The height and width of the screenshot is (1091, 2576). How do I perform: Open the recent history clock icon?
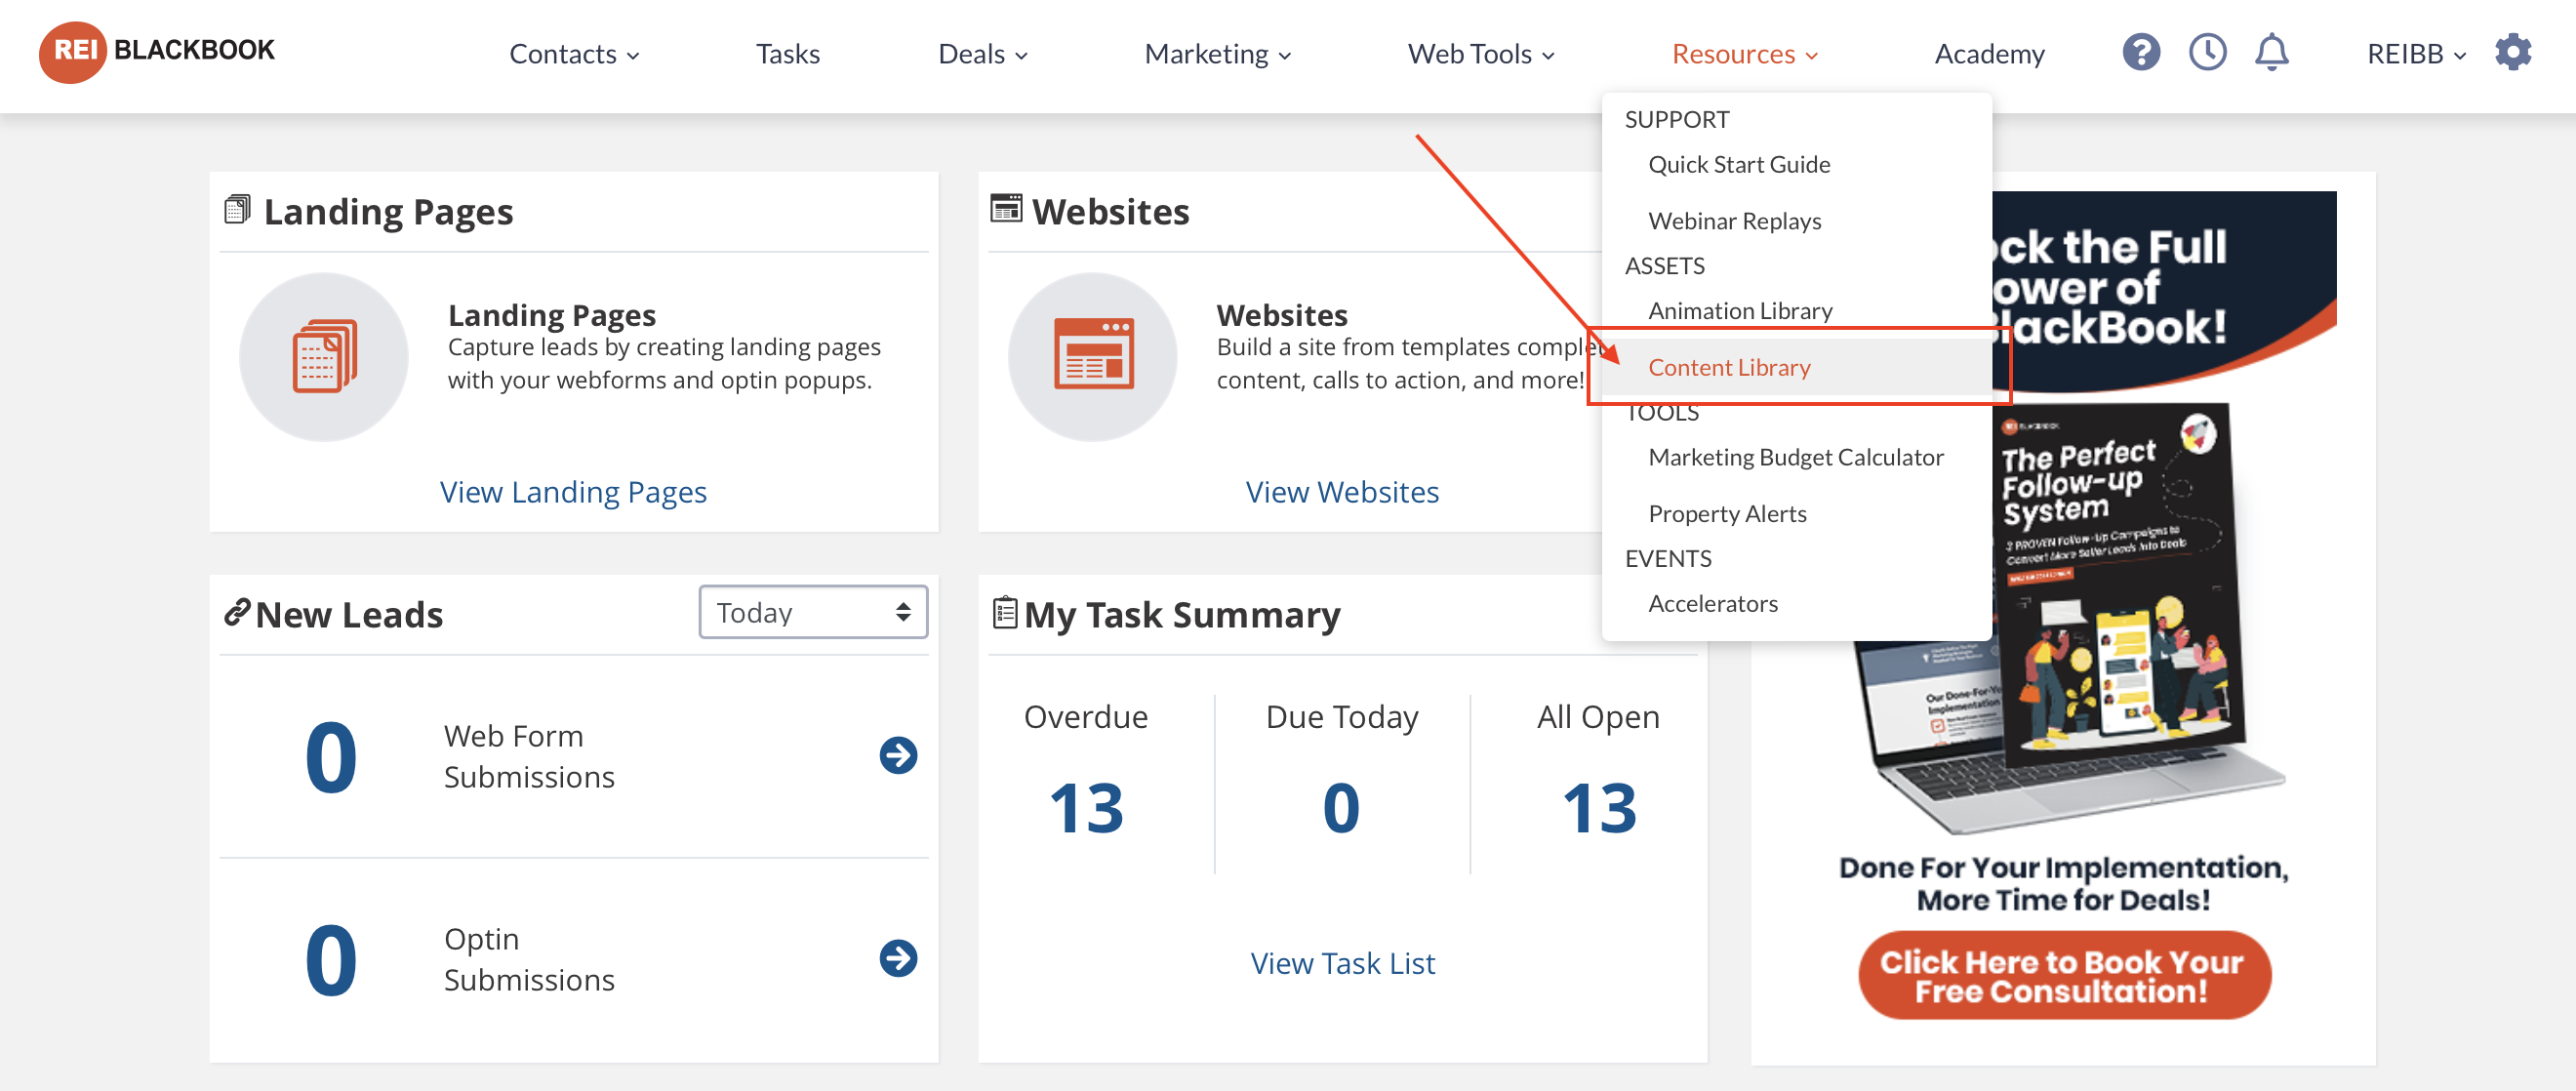2206,52
